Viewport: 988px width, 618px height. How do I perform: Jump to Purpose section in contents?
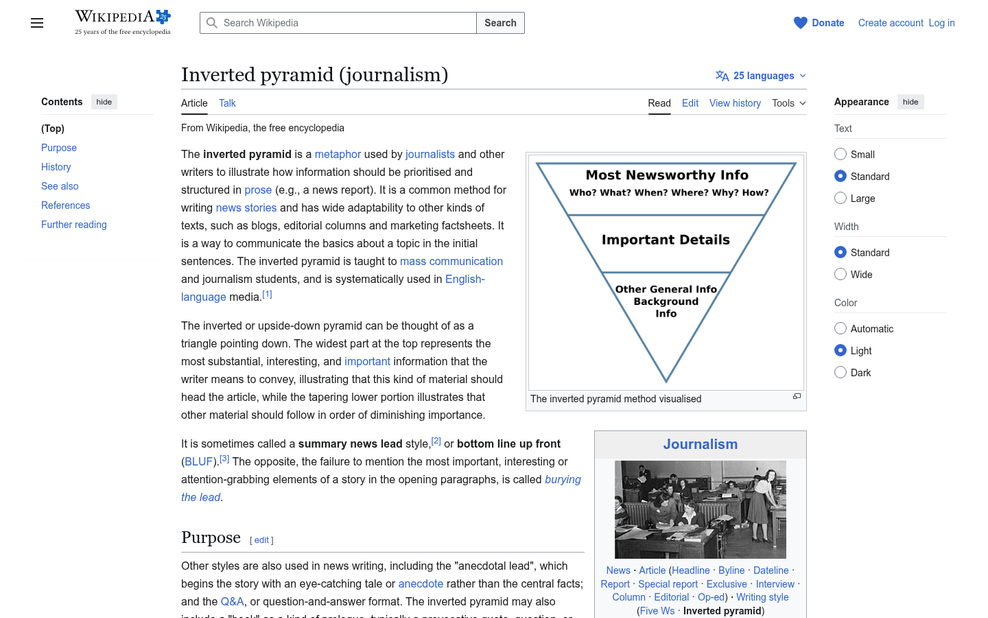(59, 147)
